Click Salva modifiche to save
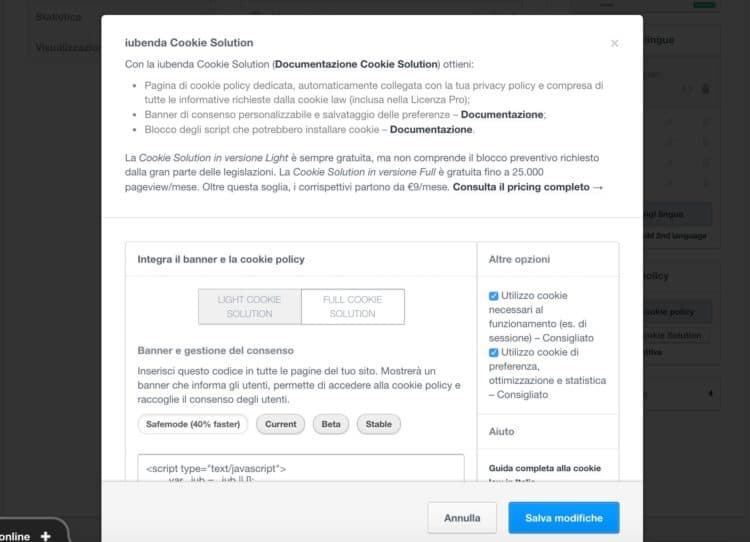This screenshot has width=750, height=542. 564,518
